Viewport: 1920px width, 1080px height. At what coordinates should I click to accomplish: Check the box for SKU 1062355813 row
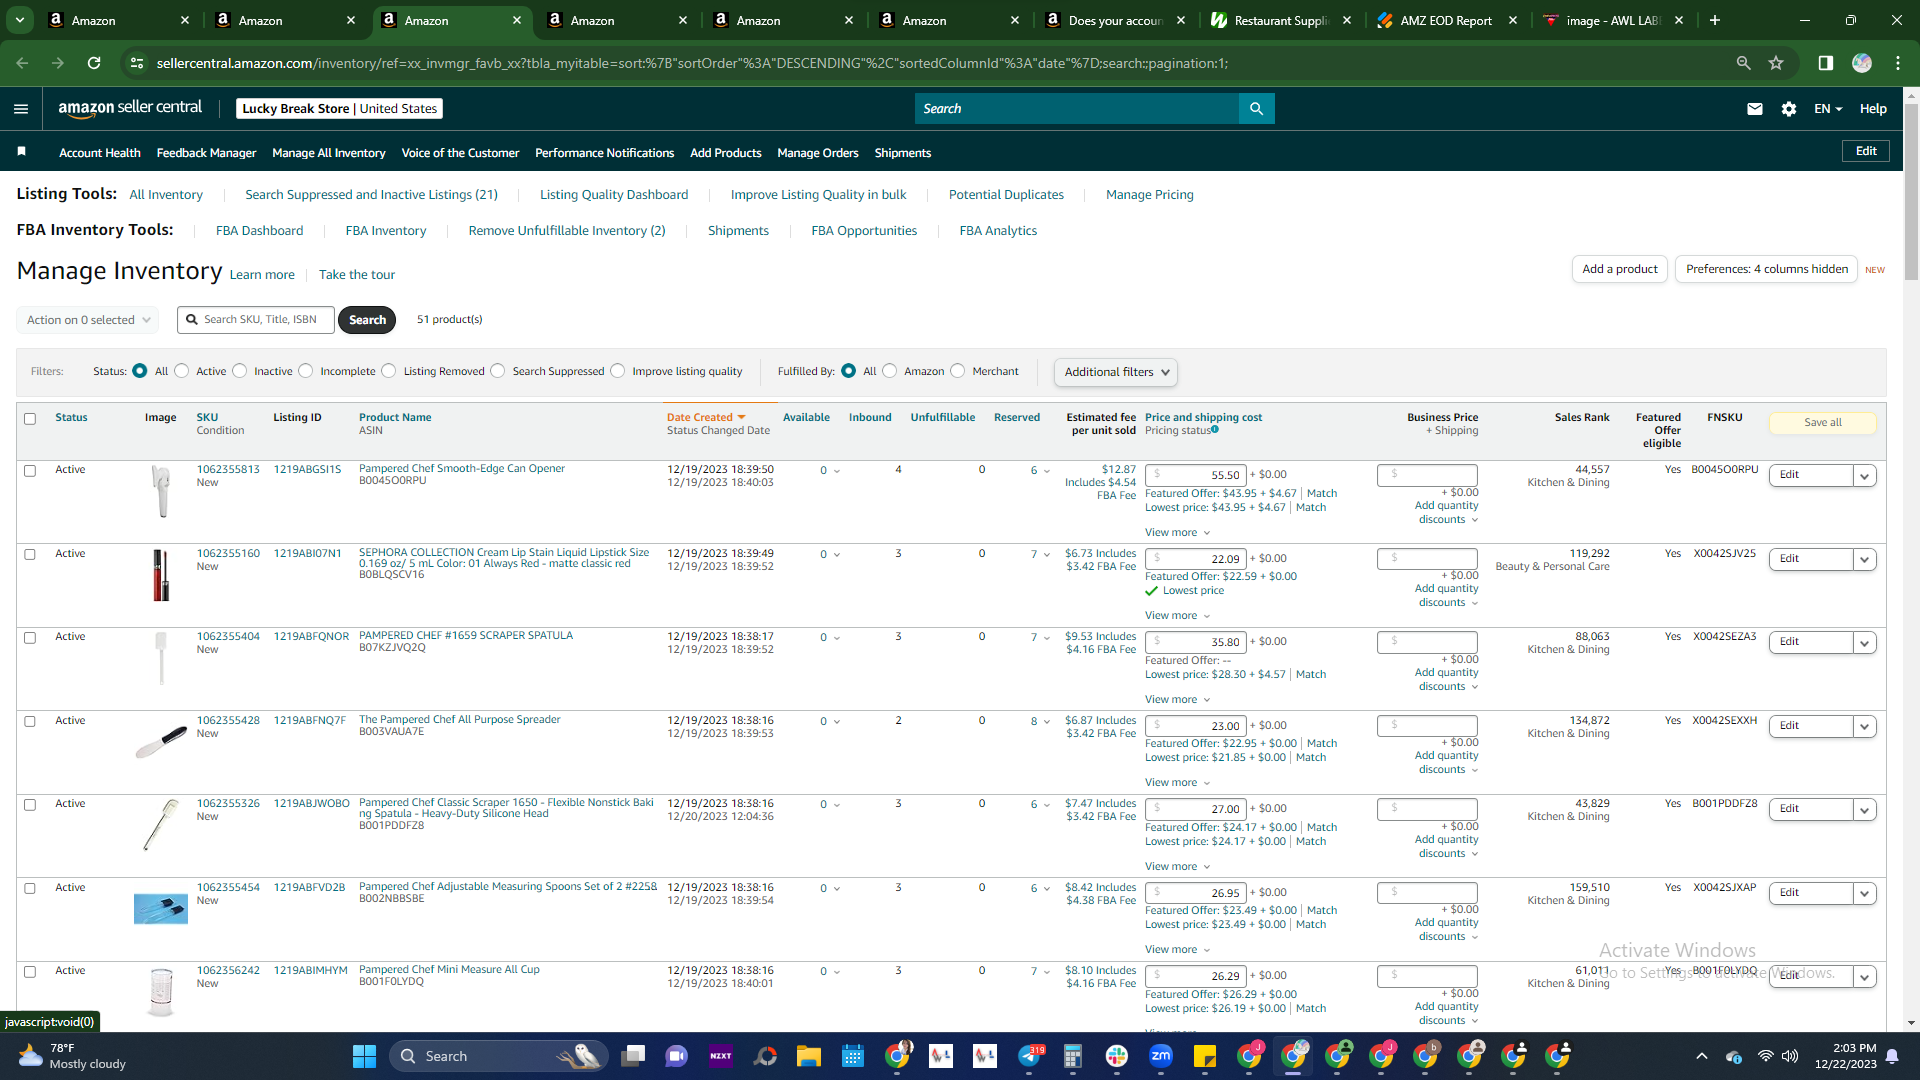tap(30, 470)
